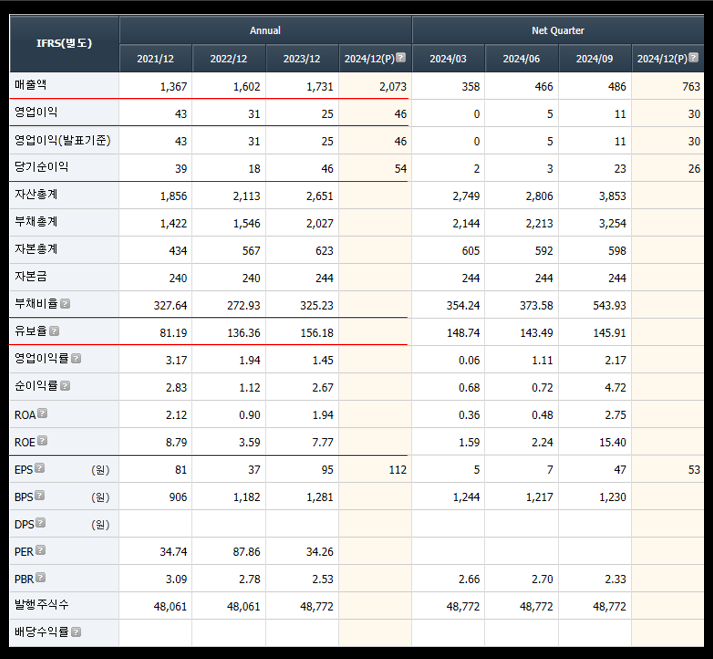Click 부채비율 value 327.64
The width and height of the screenshot is (713, 659).
coord(170,306)
